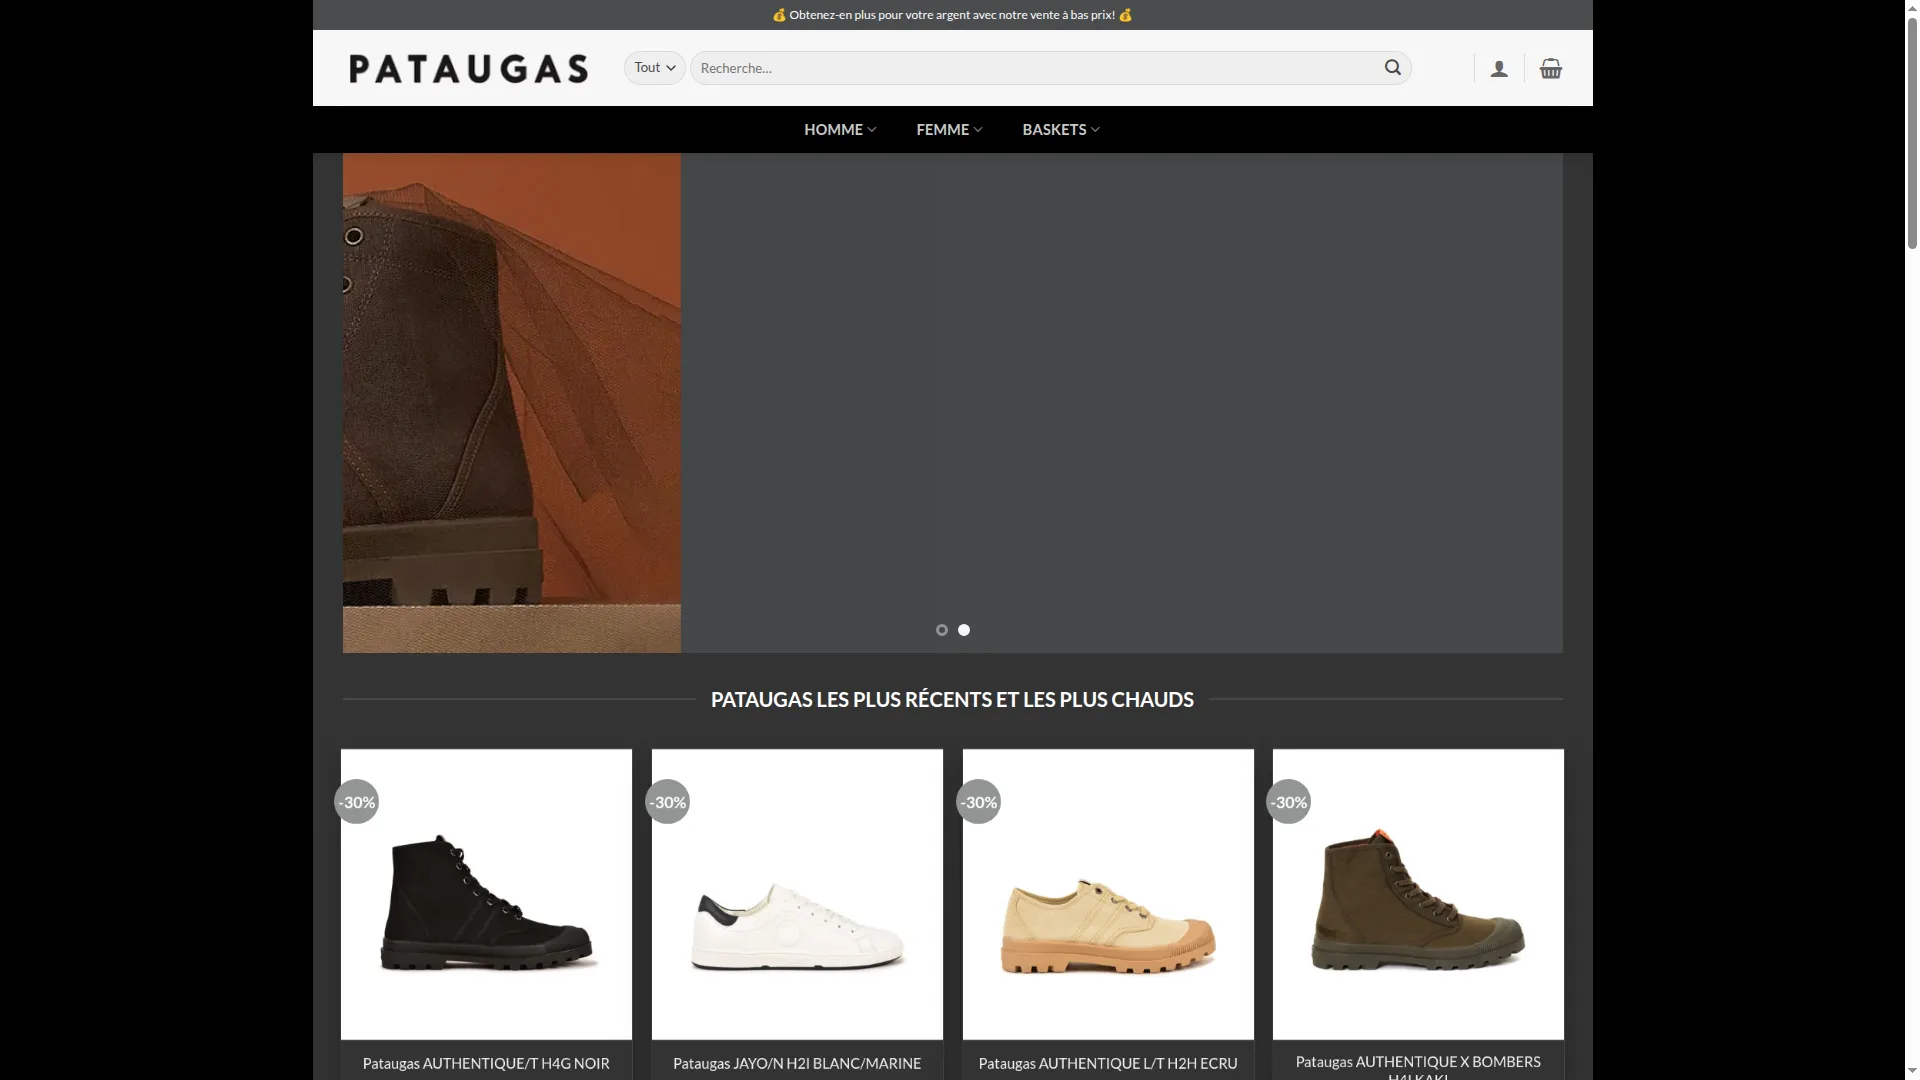Open Pataugas AUTHENTIQUE/T H4G NOIR link

486,1063
